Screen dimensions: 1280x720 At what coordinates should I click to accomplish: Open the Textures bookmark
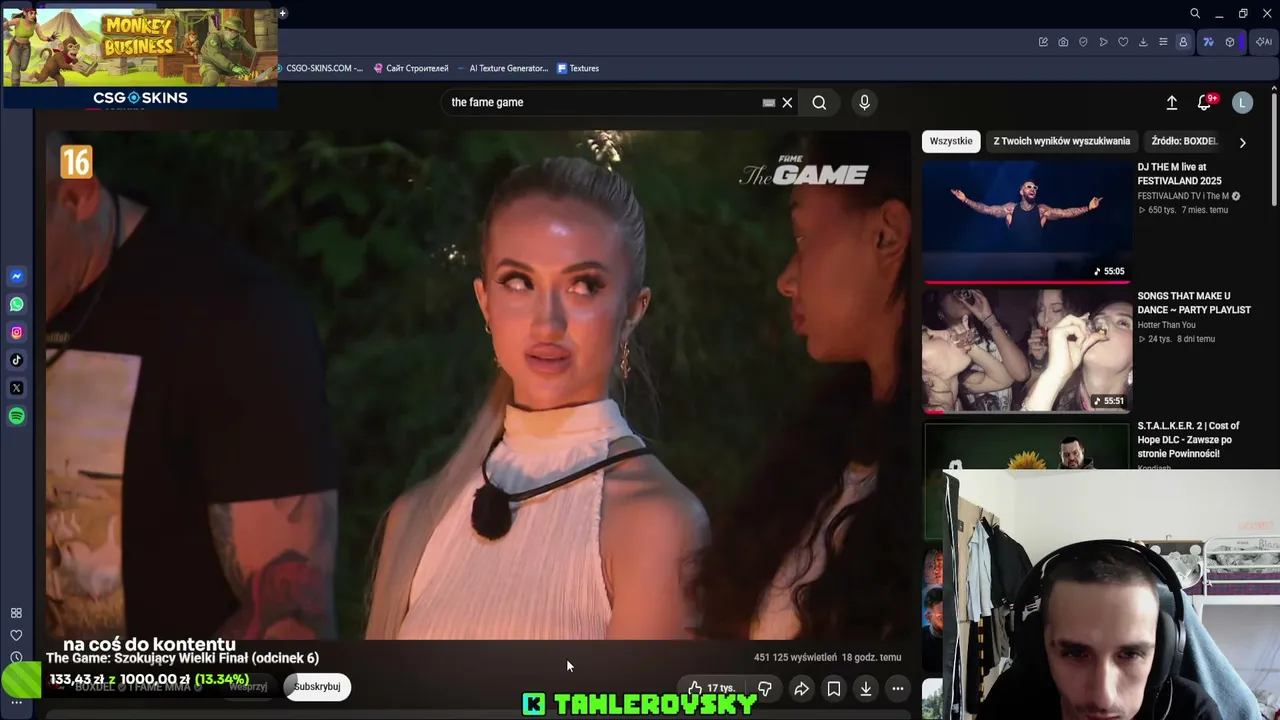[578, 68]
